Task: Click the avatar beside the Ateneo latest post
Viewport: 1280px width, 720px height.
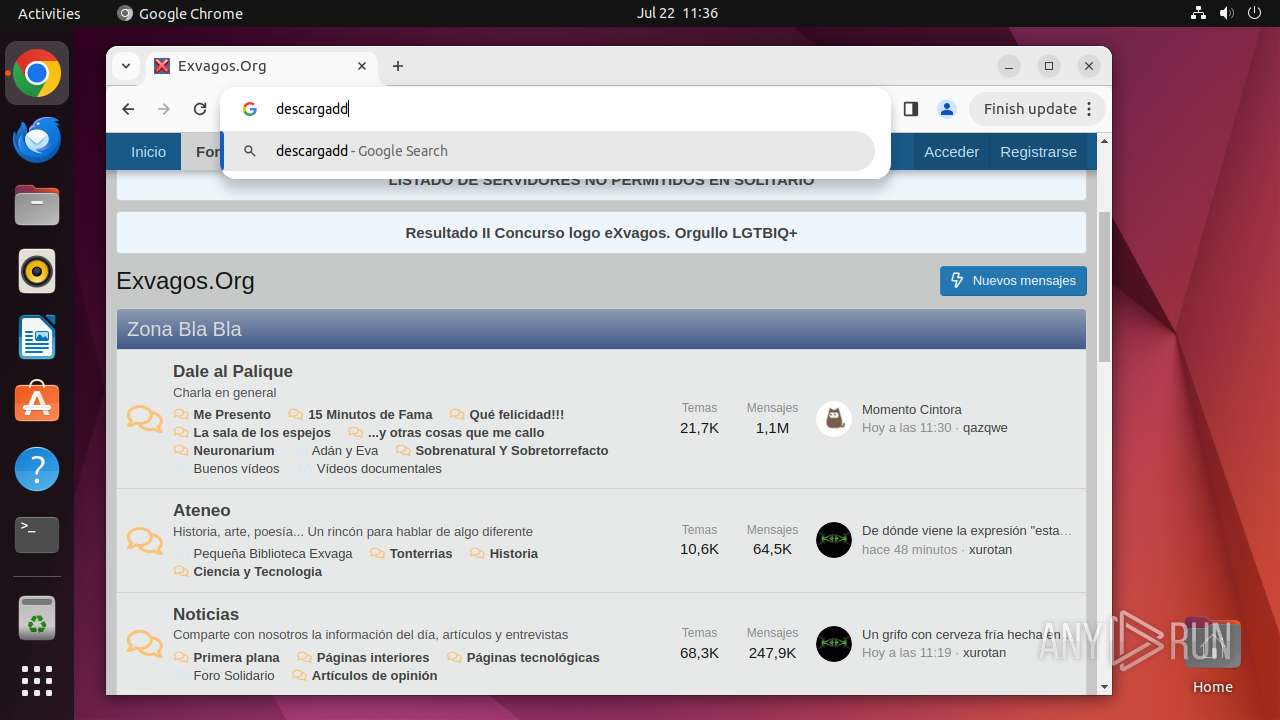Action: pyautogui.click(x=834, y=540)
